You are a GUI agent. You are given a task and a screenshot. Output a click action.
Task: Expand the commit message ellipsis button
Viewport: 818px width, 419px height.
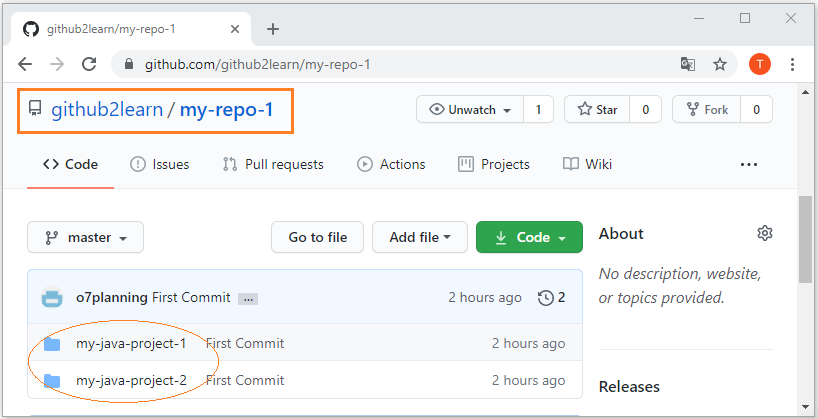248,300
